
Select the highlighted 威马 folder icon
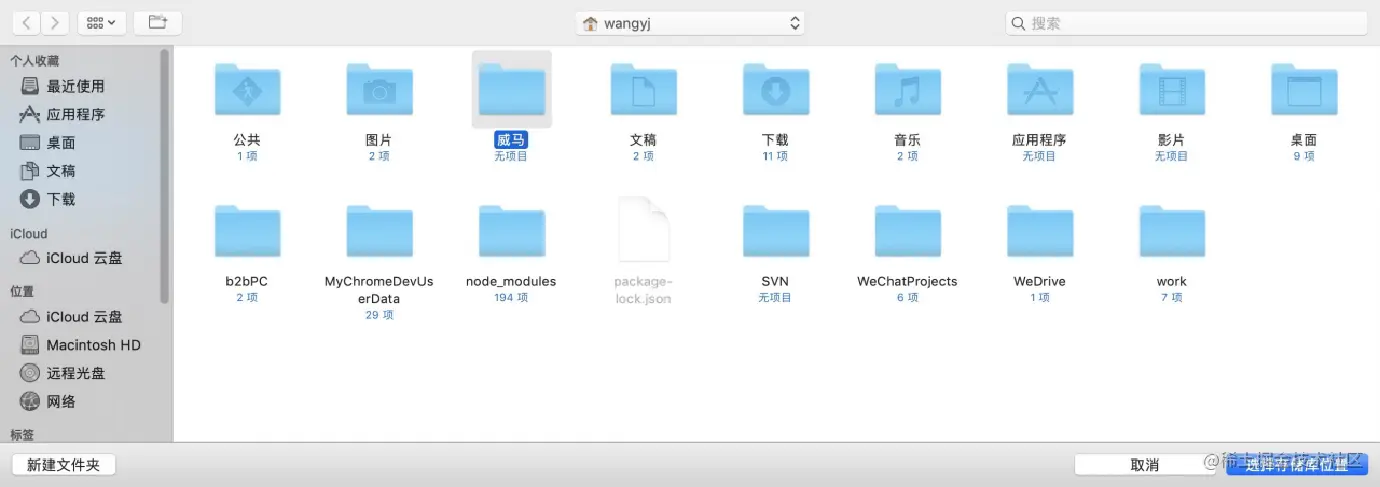(511, 90)
